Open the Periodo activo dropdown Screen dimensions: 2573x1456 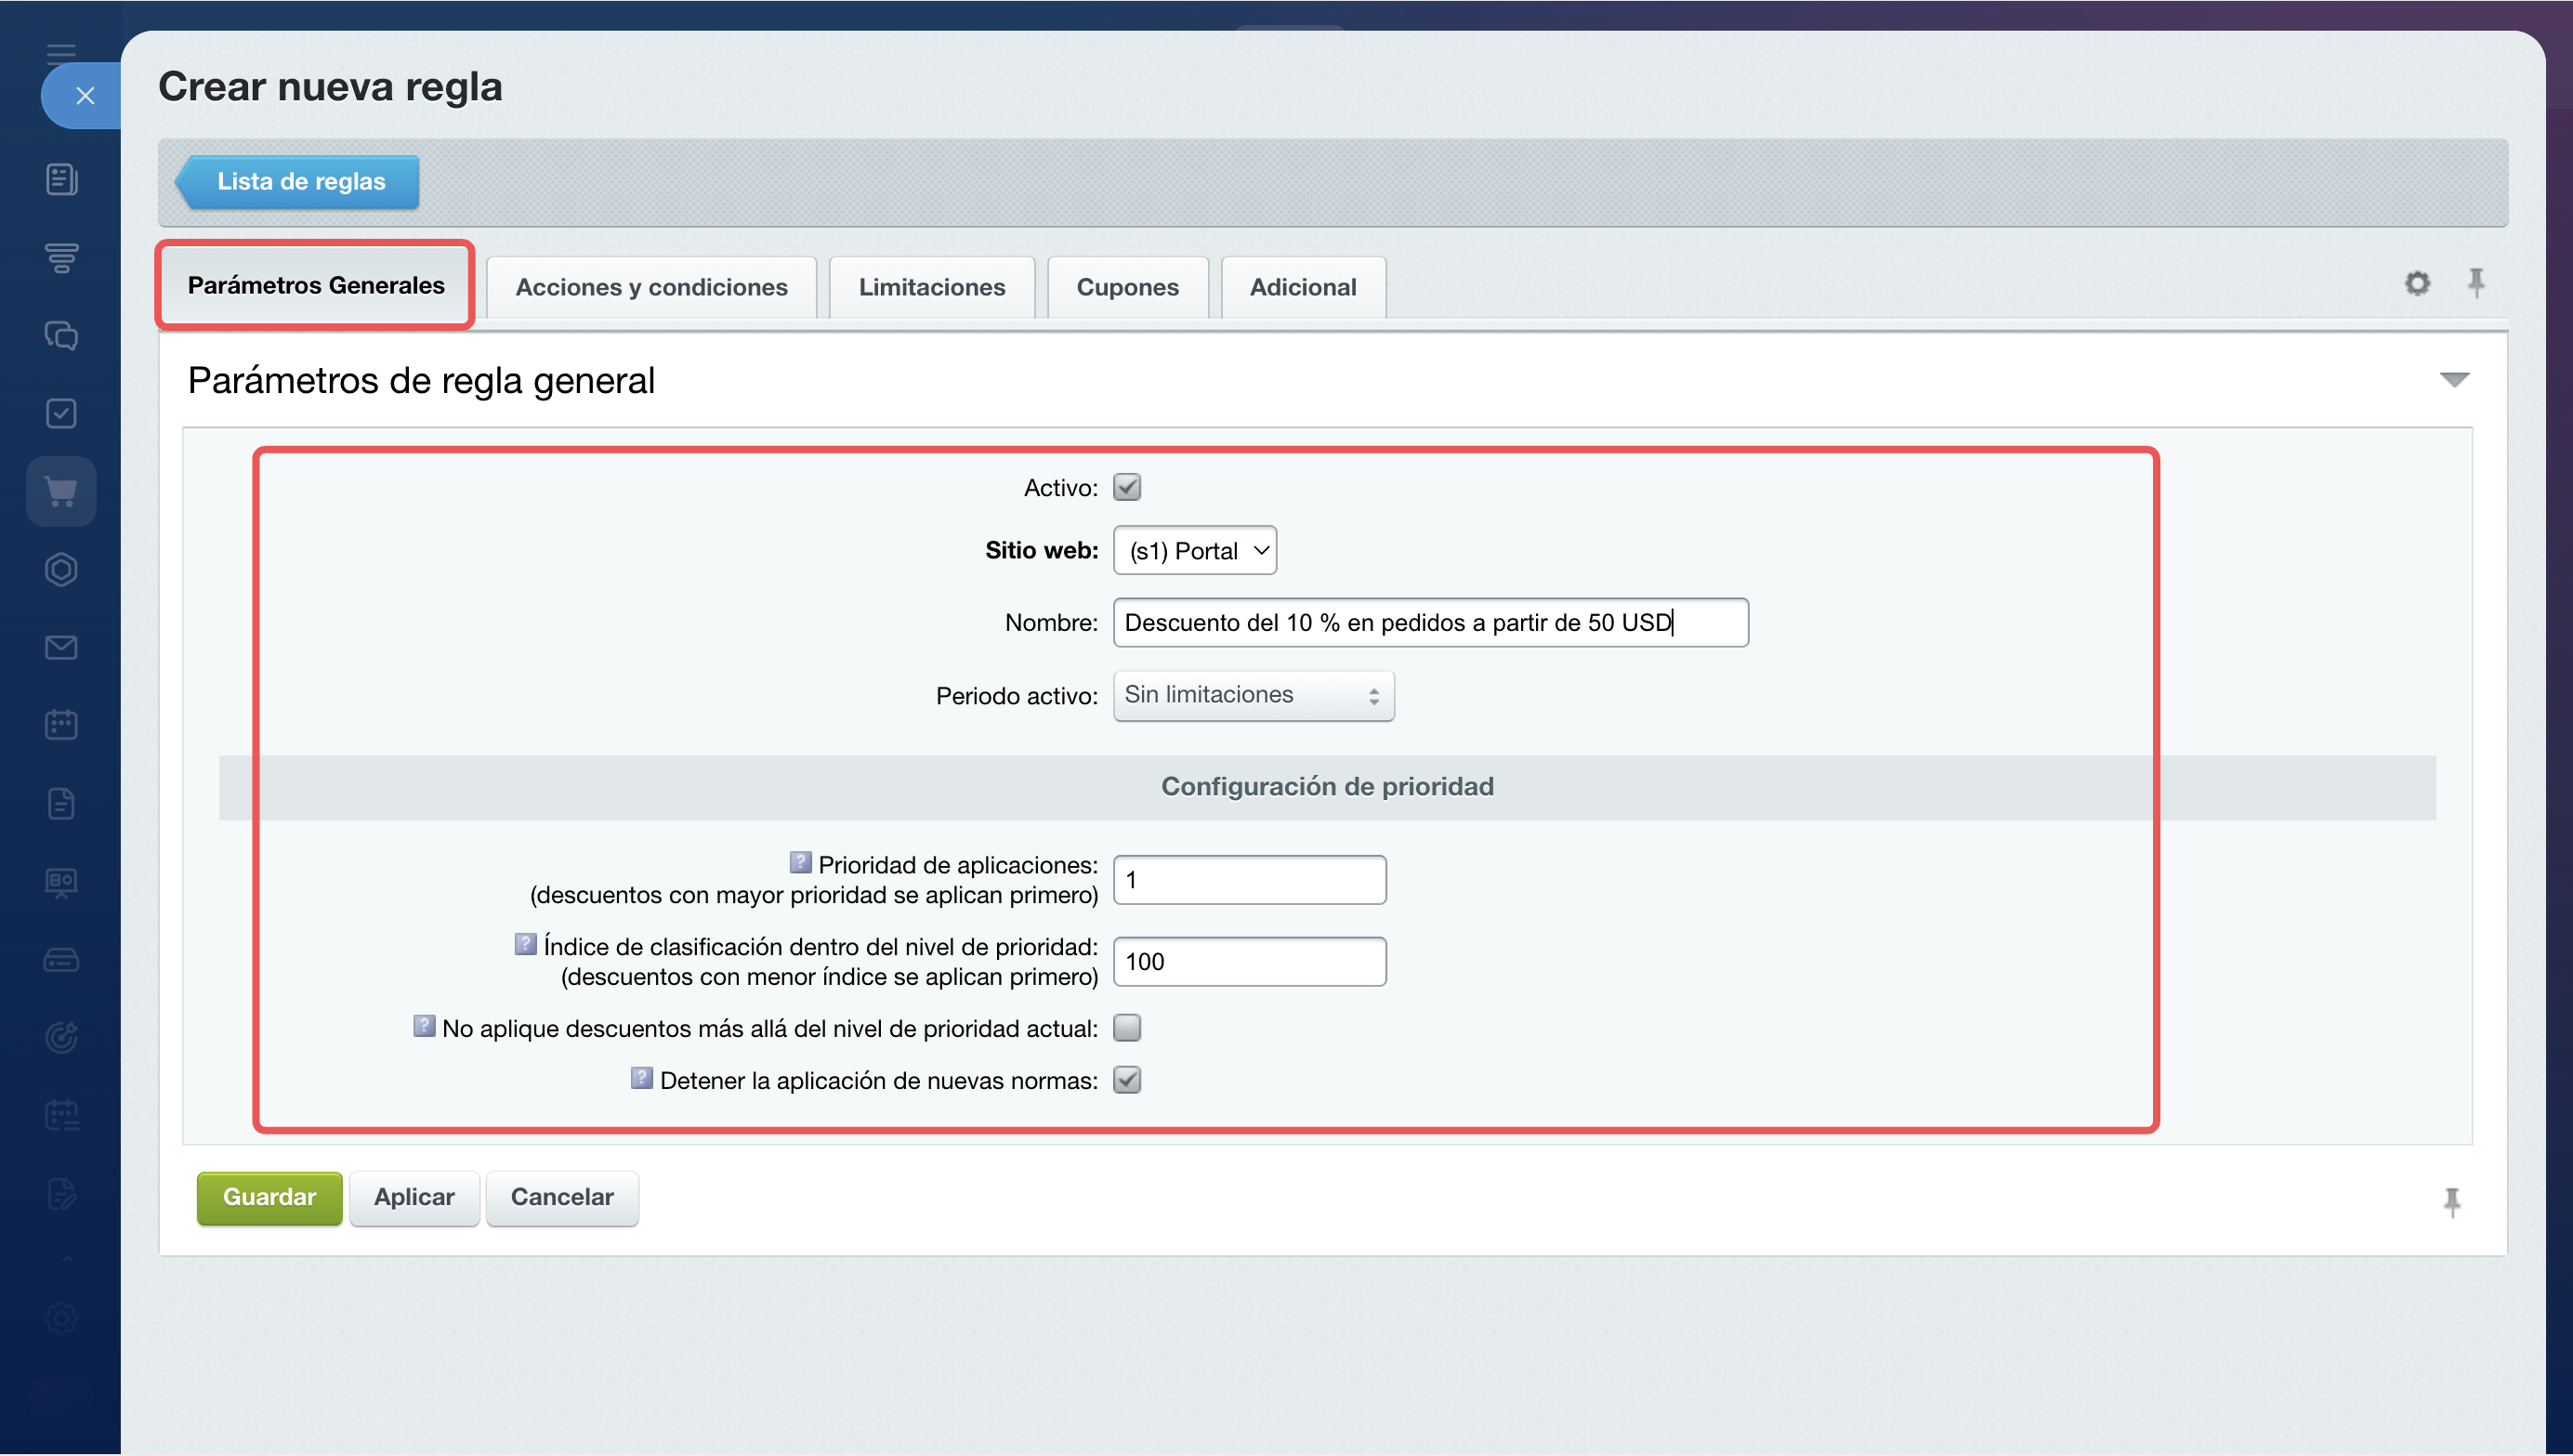tap(1253, 695)
